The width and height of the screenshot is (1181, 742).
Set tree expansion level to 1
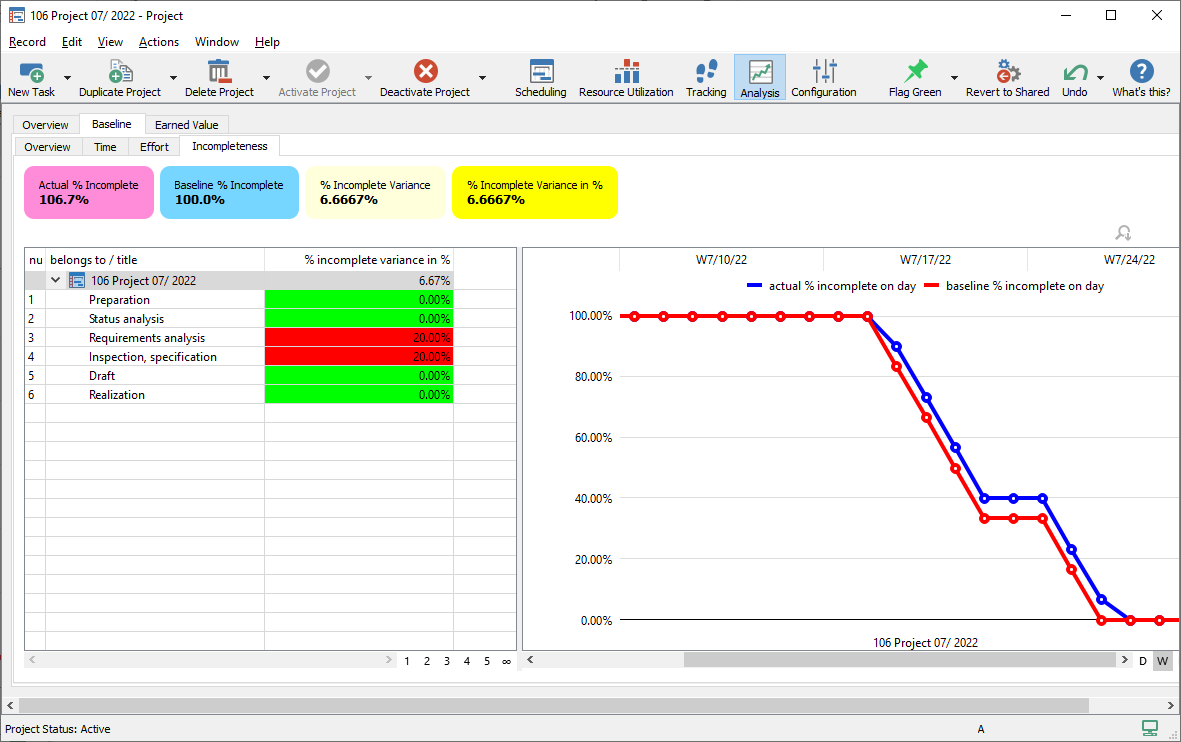click(x=407, y=661)
